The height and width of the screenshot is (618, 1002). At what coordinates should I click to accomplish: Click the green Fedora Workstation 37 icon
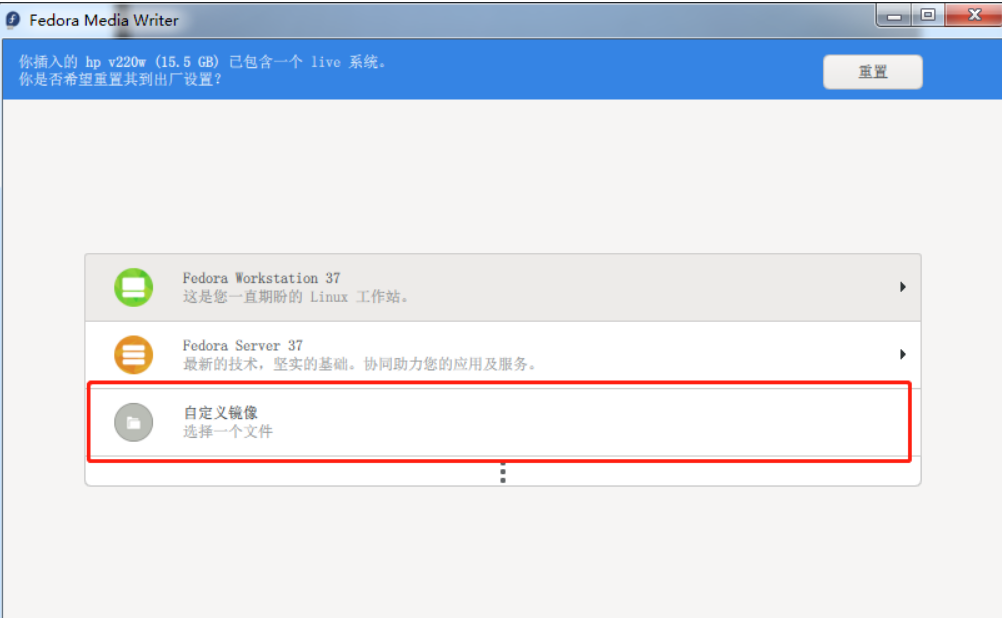click(x=134, y=288)
